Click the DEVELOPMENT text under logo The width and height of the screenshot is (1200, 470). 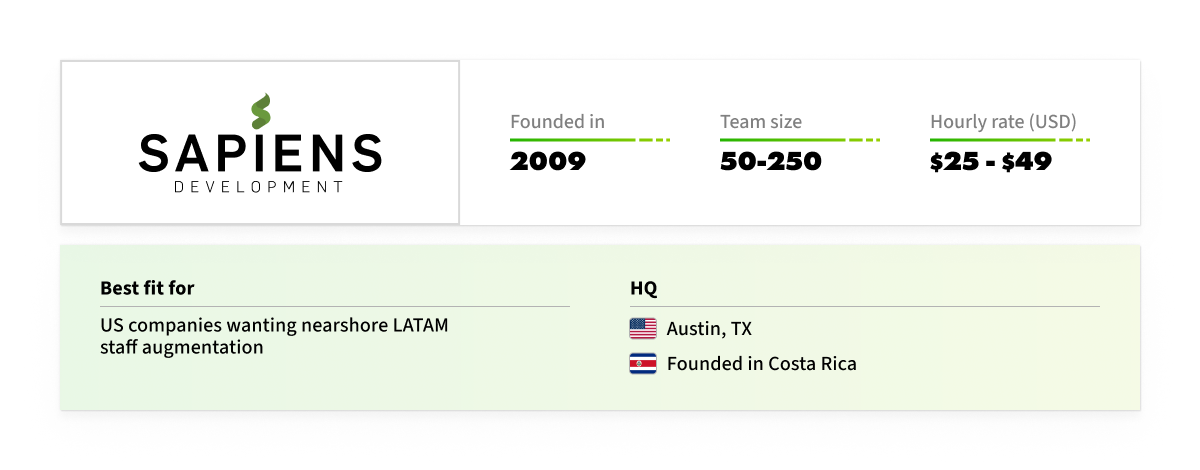click(x=259, y=187)
